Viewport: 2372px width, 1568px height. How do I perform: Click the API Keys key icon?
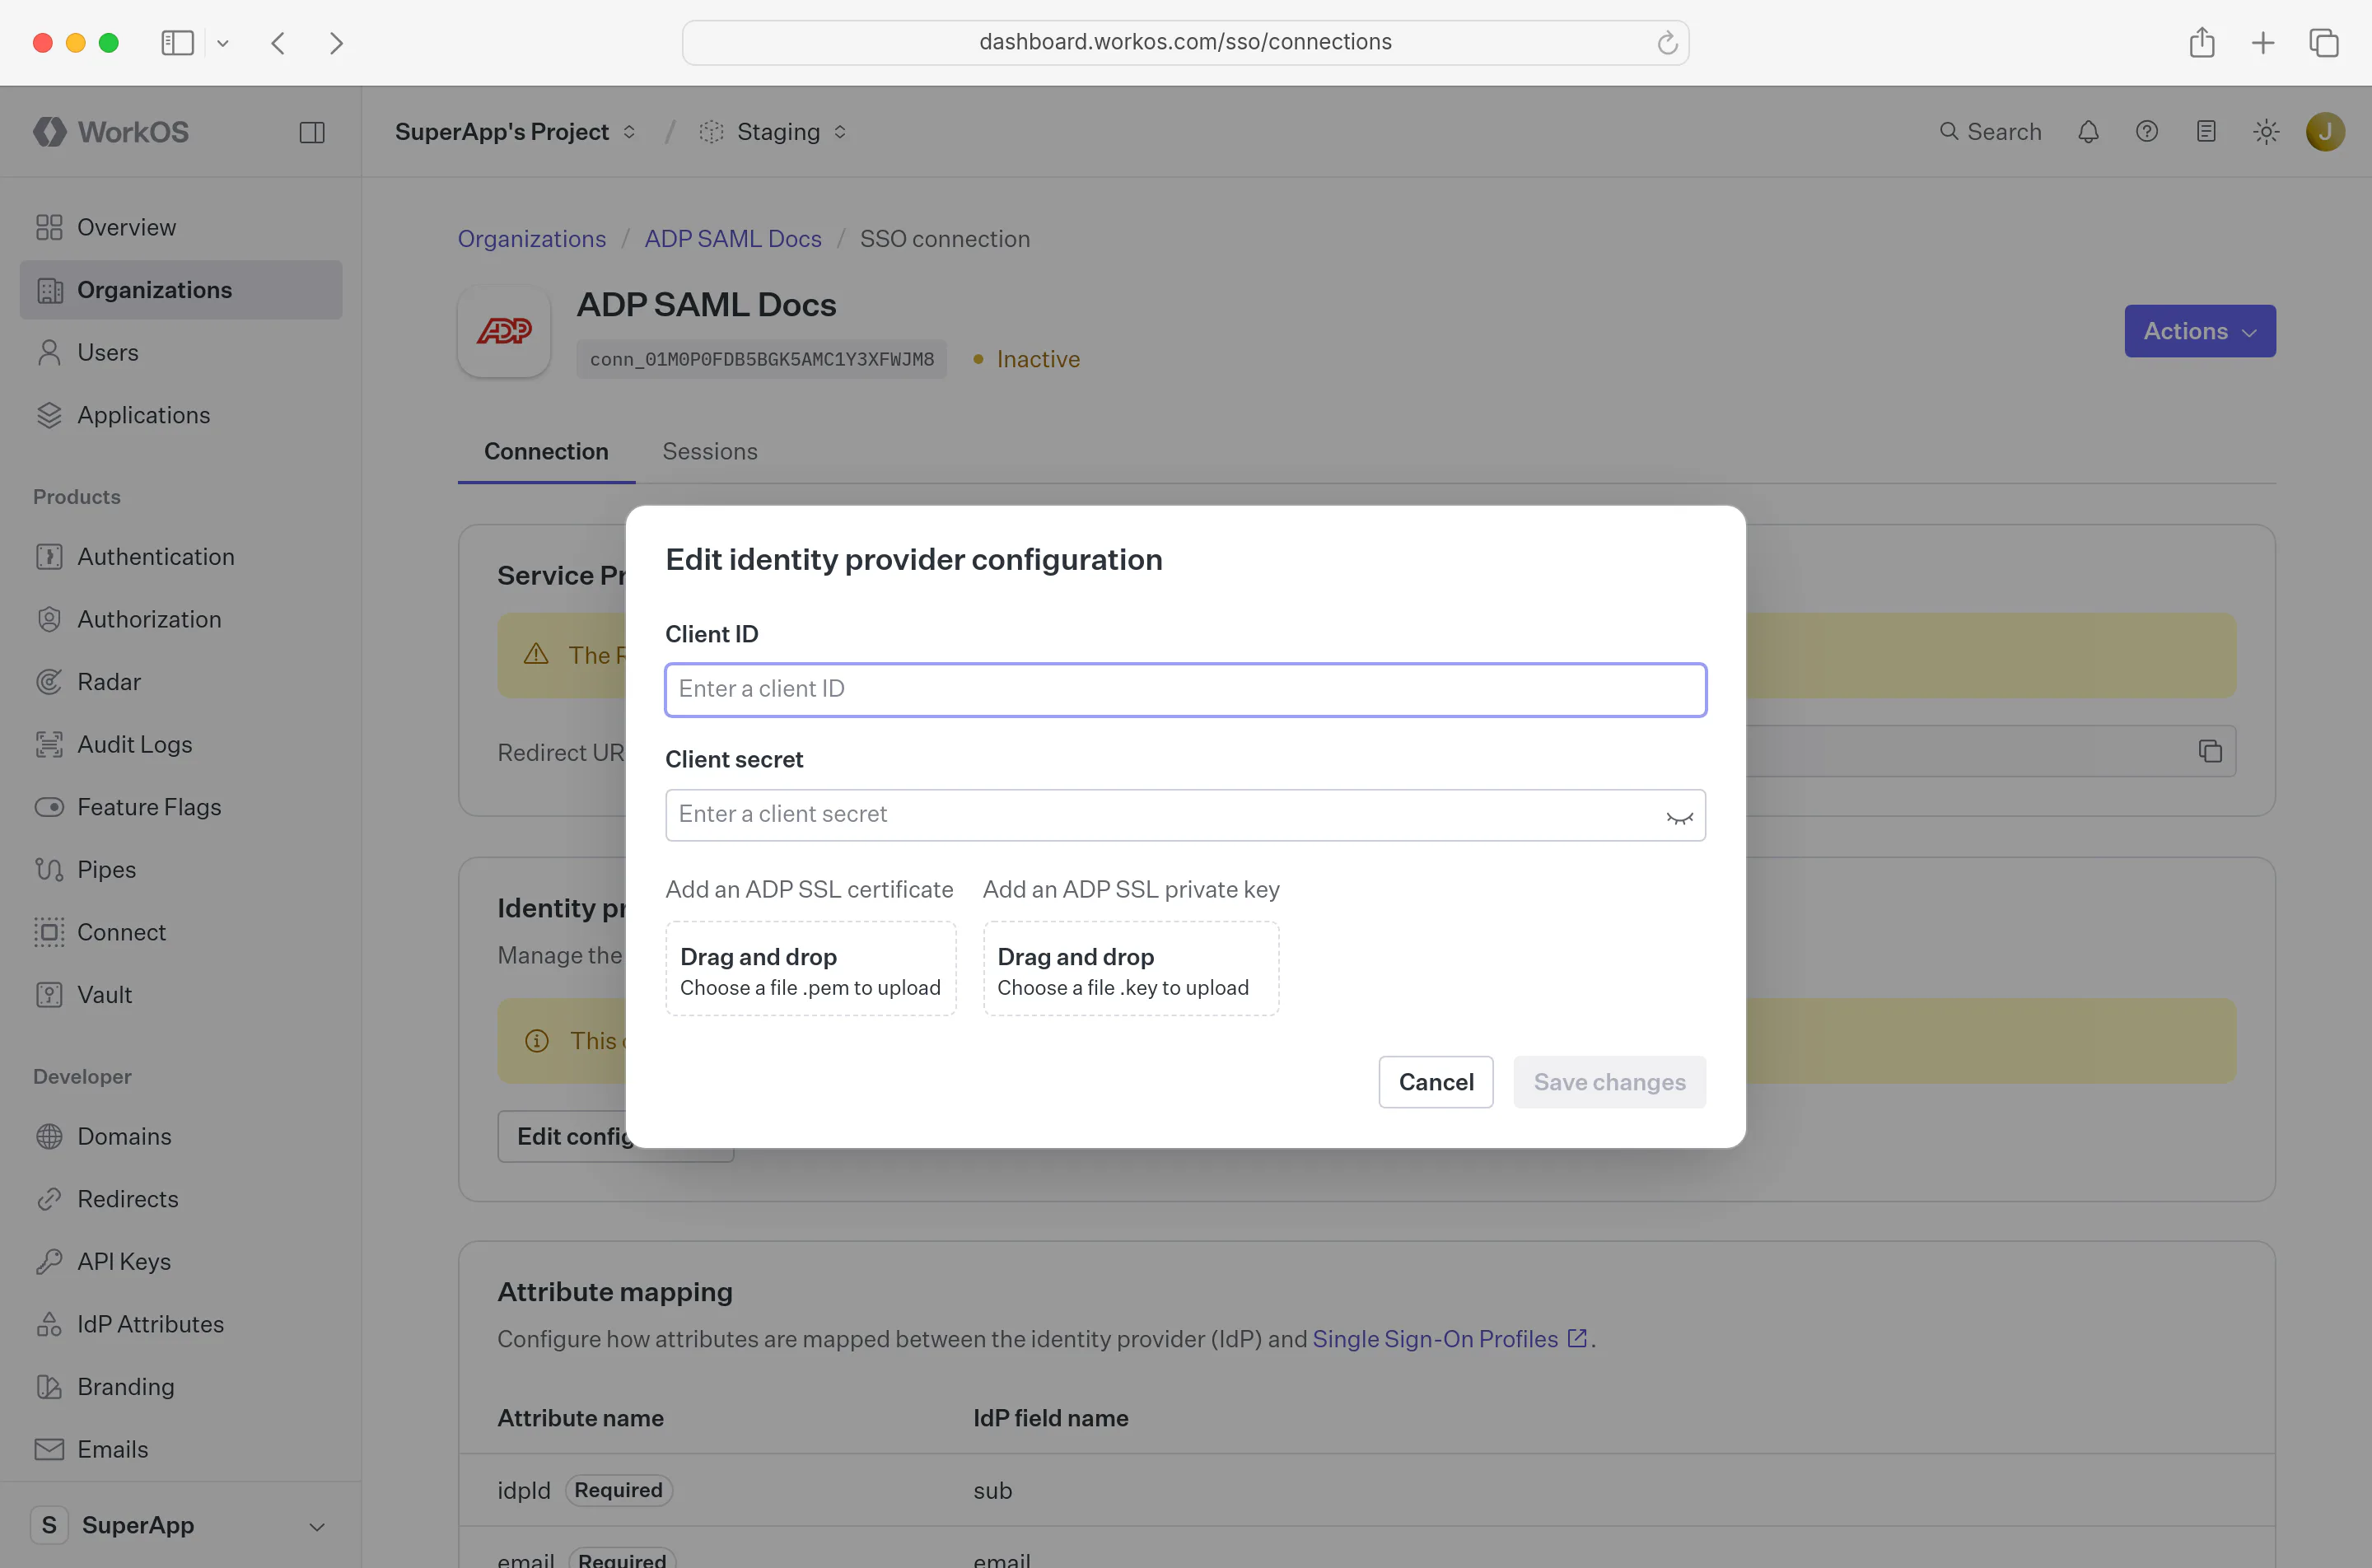[x=49, y=1262]
